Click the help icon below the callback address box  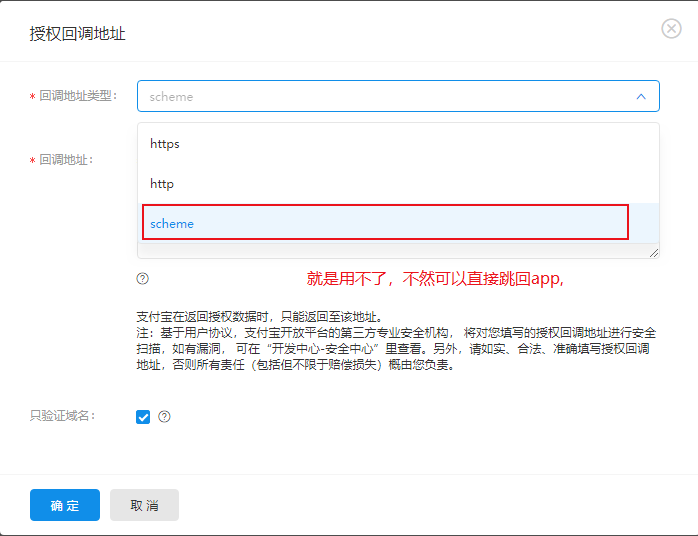[x=143, y=279]
